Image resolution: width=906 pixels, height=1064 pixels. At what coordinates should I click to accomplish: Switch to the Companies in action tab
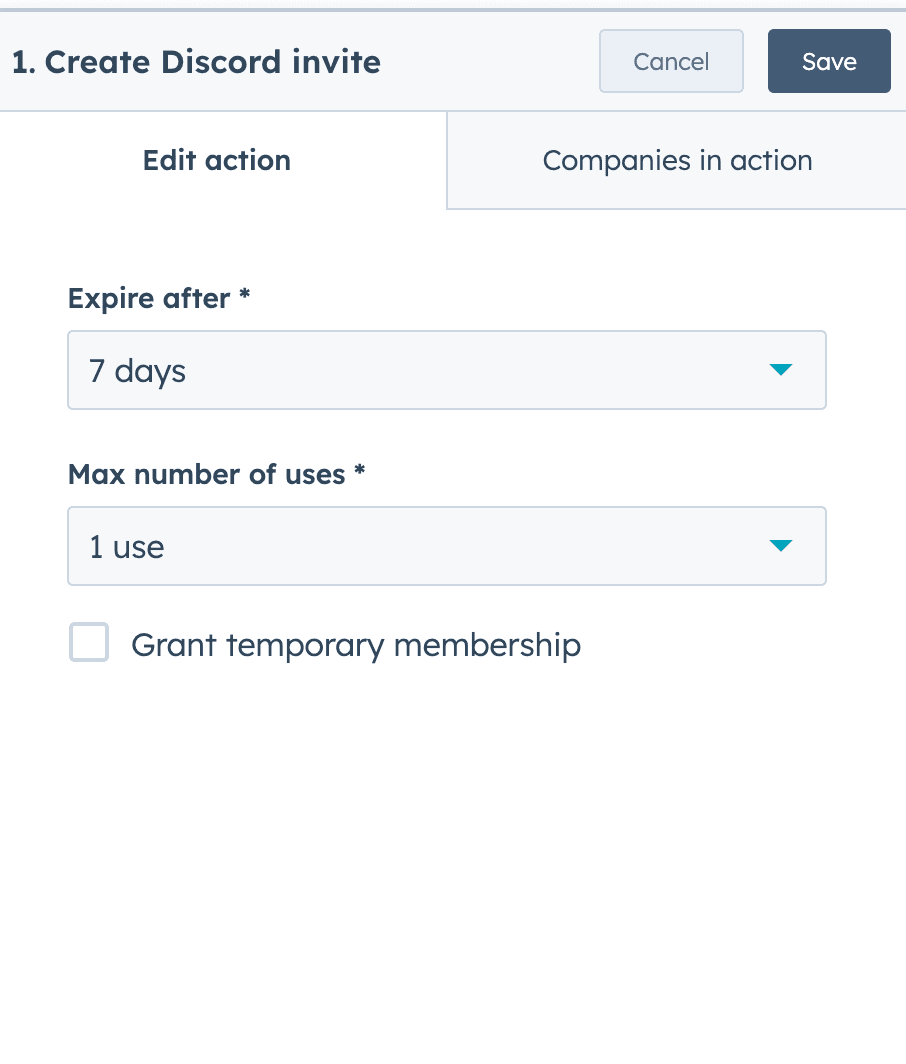click(x=677, y=160)
